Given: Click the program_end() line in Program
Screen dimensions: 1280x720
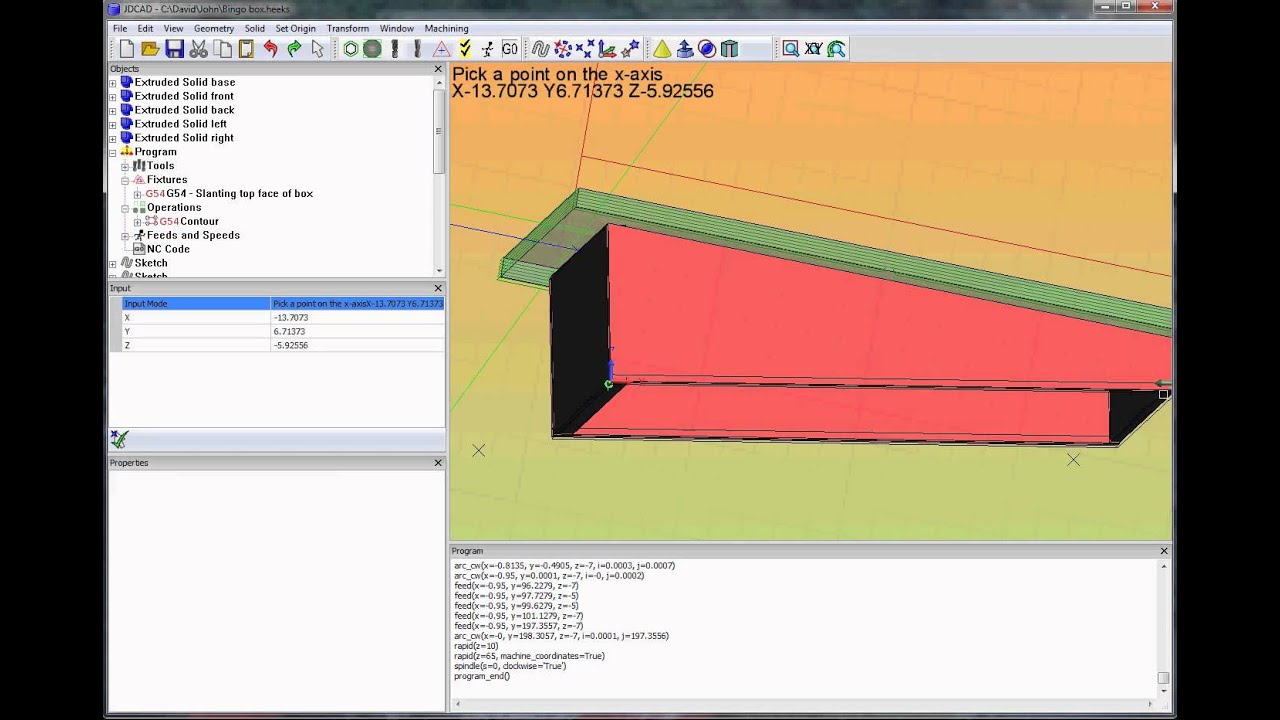Looking at the screenshot, I should pyautogui.click(x=482, y=676).
